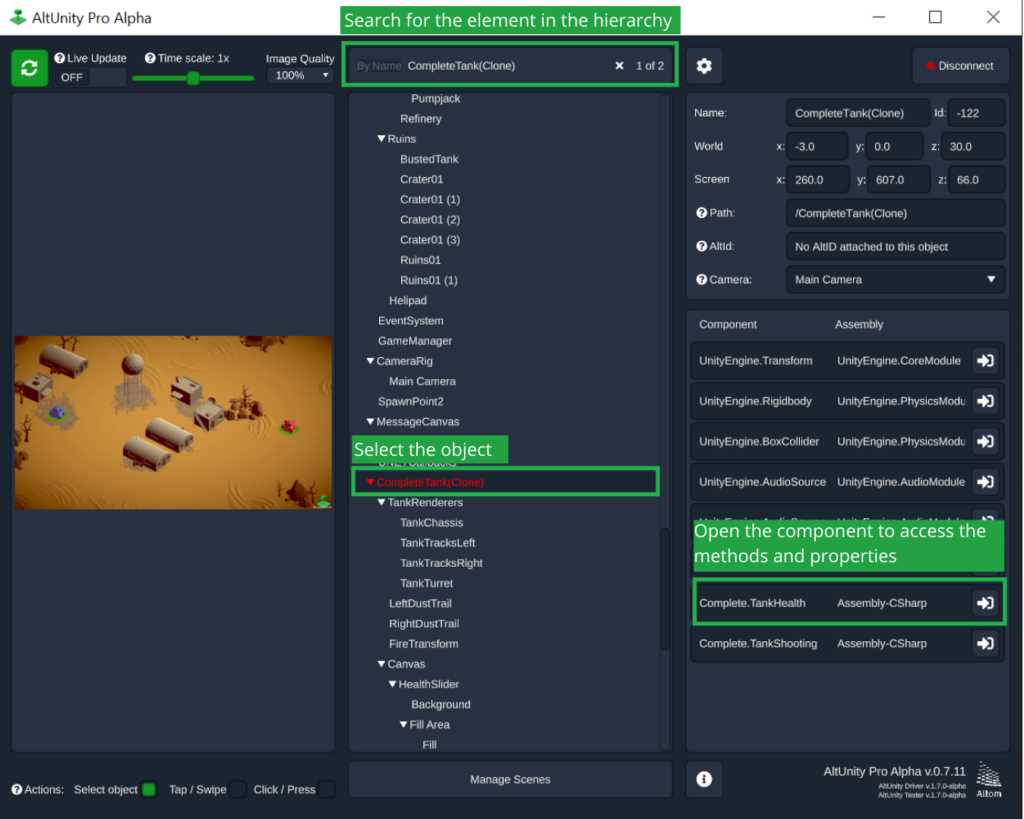Screen dimensions: 1024x819
Task: Click the hierarchy search input field
Action: click(509, 66)
